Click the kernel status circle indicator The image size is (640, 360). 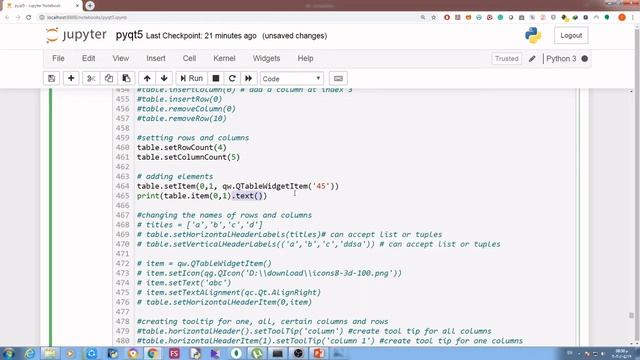[x=584, y=59]
